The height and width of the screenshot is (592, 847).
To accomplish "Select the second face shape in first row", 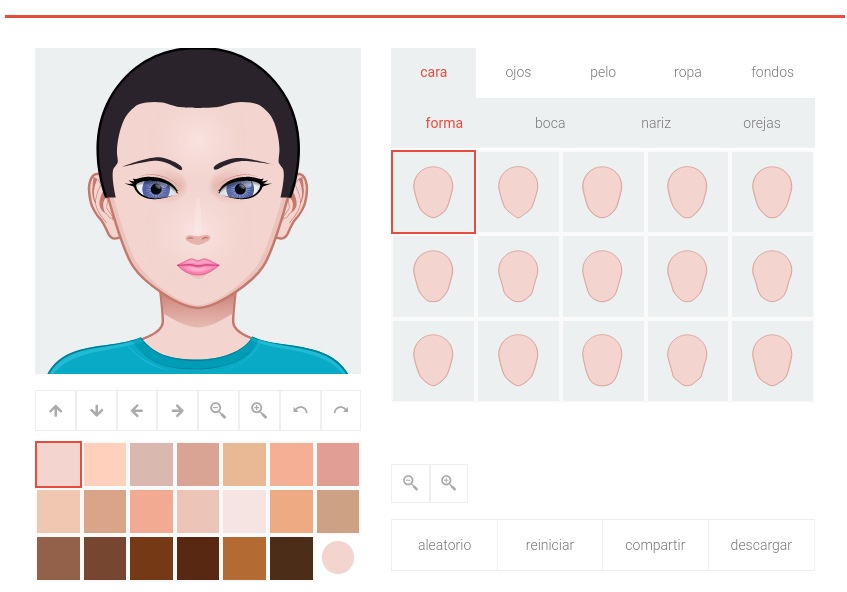I will (518, 192).
